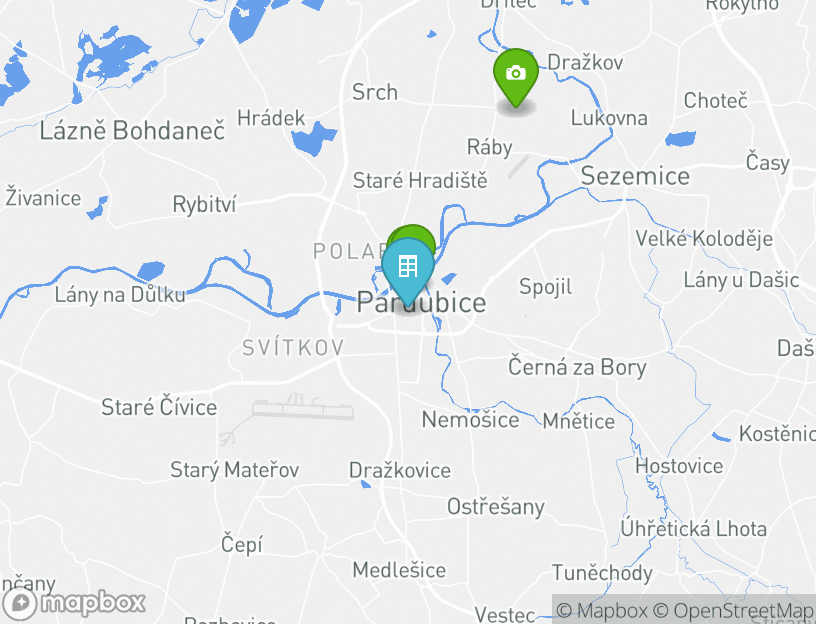
Task: Click the Úhřetická Lhota label
Action: [x=694, y=529]
